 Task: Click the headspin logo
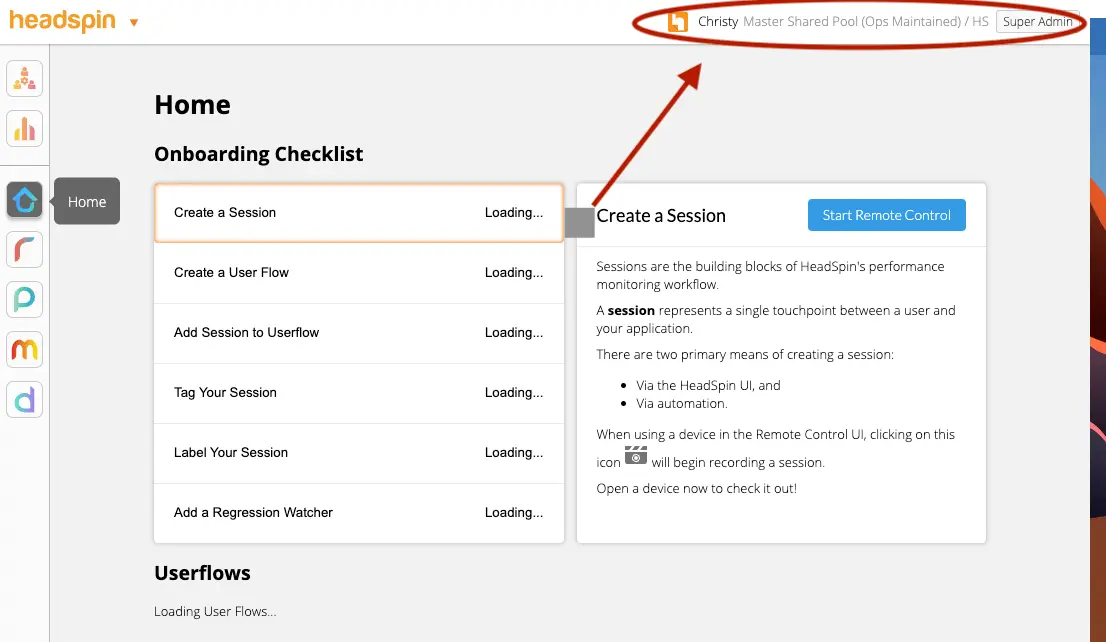pyautogui.click(x=62, y=20)
